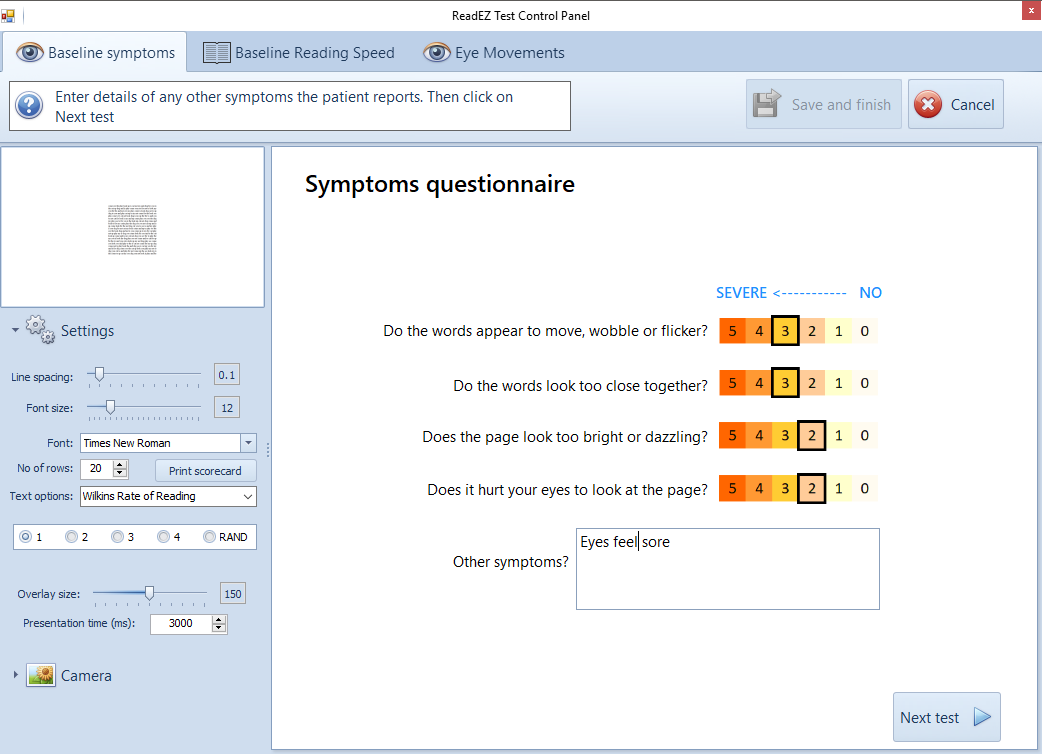Screen dimensions: 1042x754
Task: Select the RAND radio button
Action: [x=209, y=537]
